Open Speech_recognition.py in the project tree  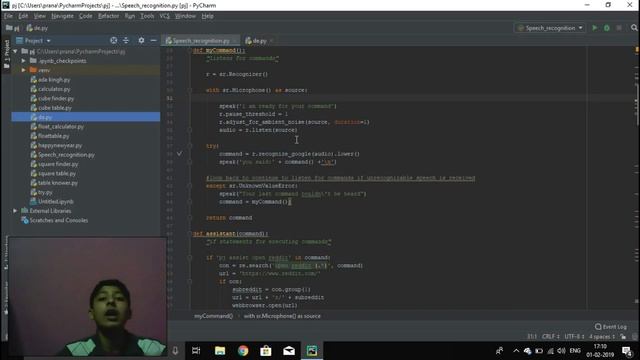[62, 155]
